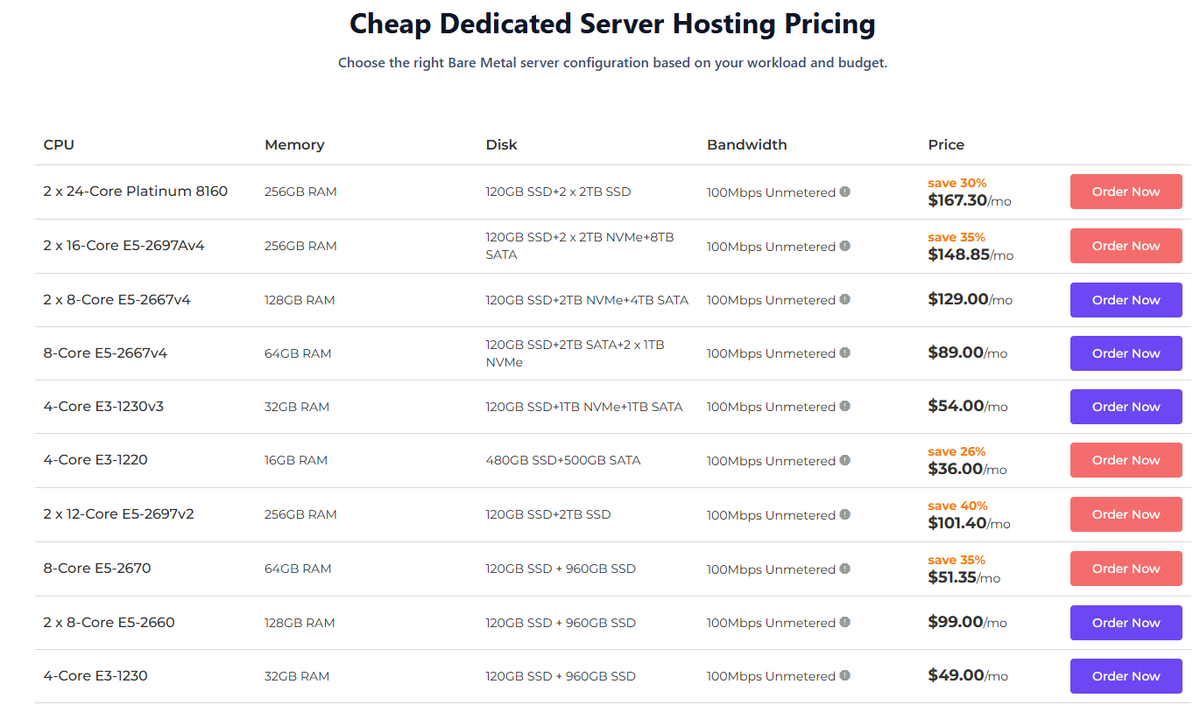Click bandwidth info icon in Platinum 8160 row
1200x705 pixels.
[x=845, y=192]
